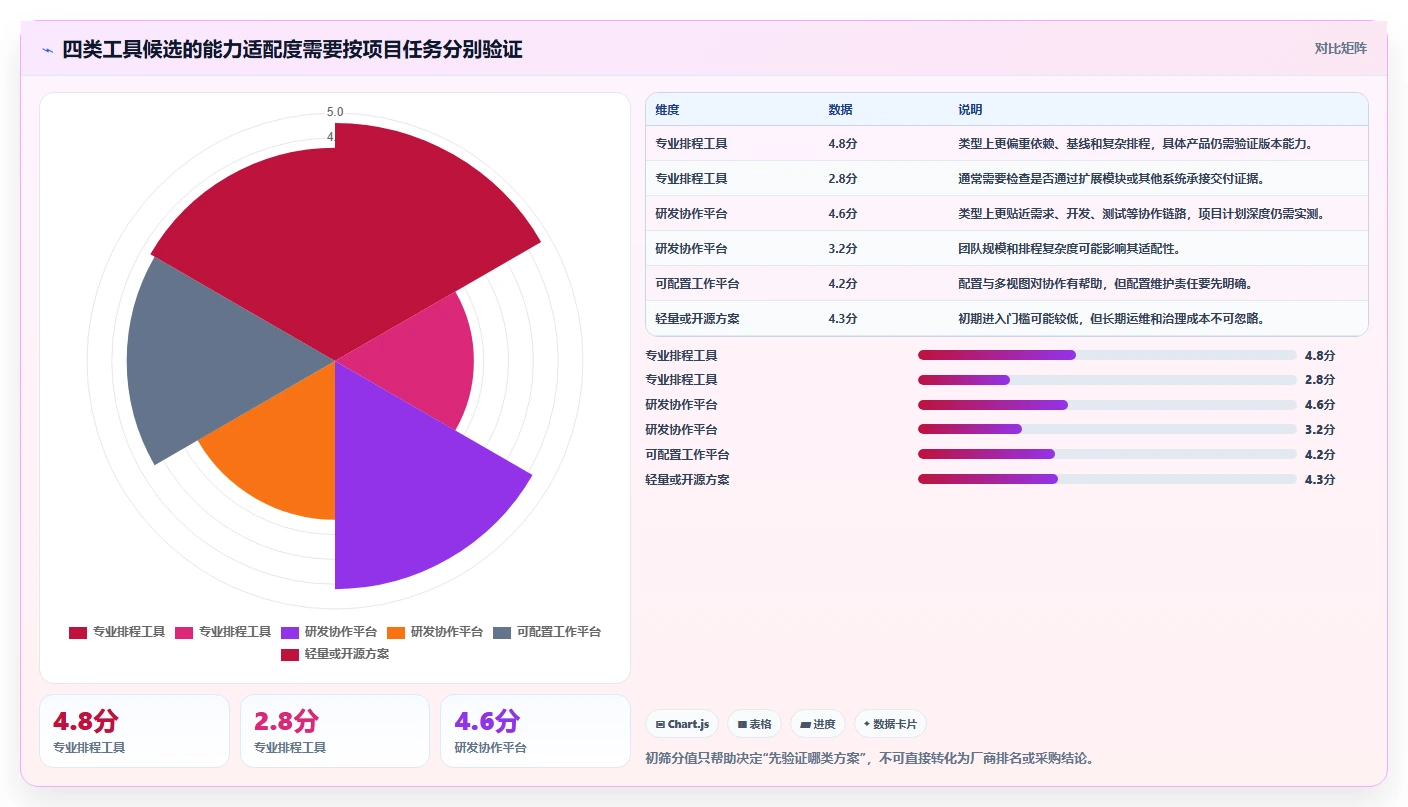Click the 数据 column header

point(840,110)
